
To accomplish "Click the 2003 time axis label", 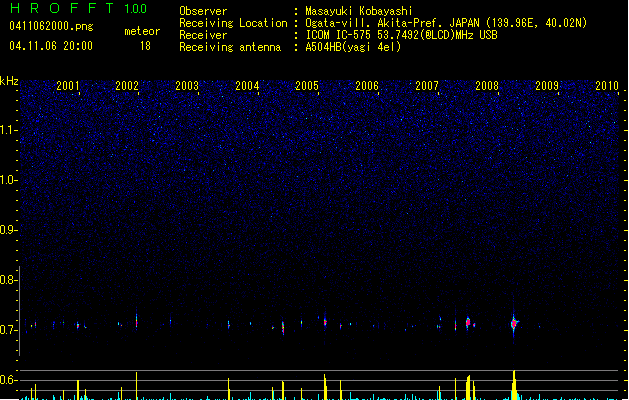I will point(187,86).
